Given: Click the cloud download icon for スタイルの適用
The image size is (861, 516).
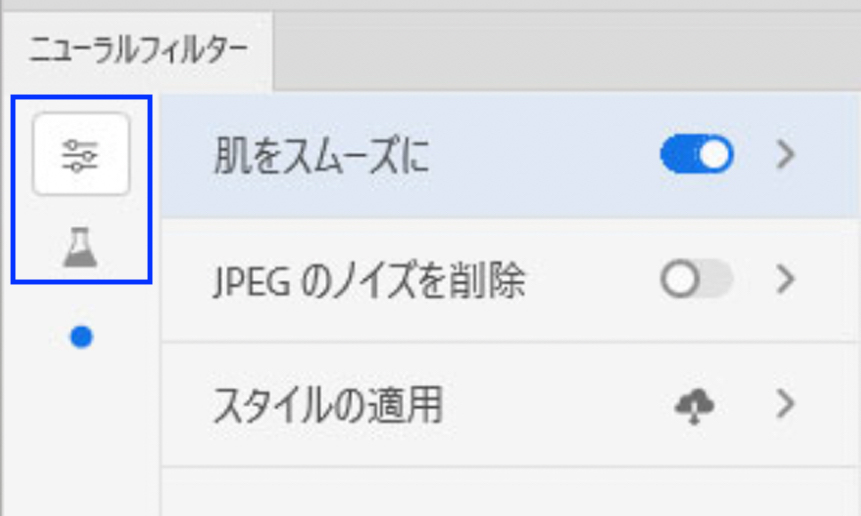Looking at the screenshot, I should pos(694,406).
